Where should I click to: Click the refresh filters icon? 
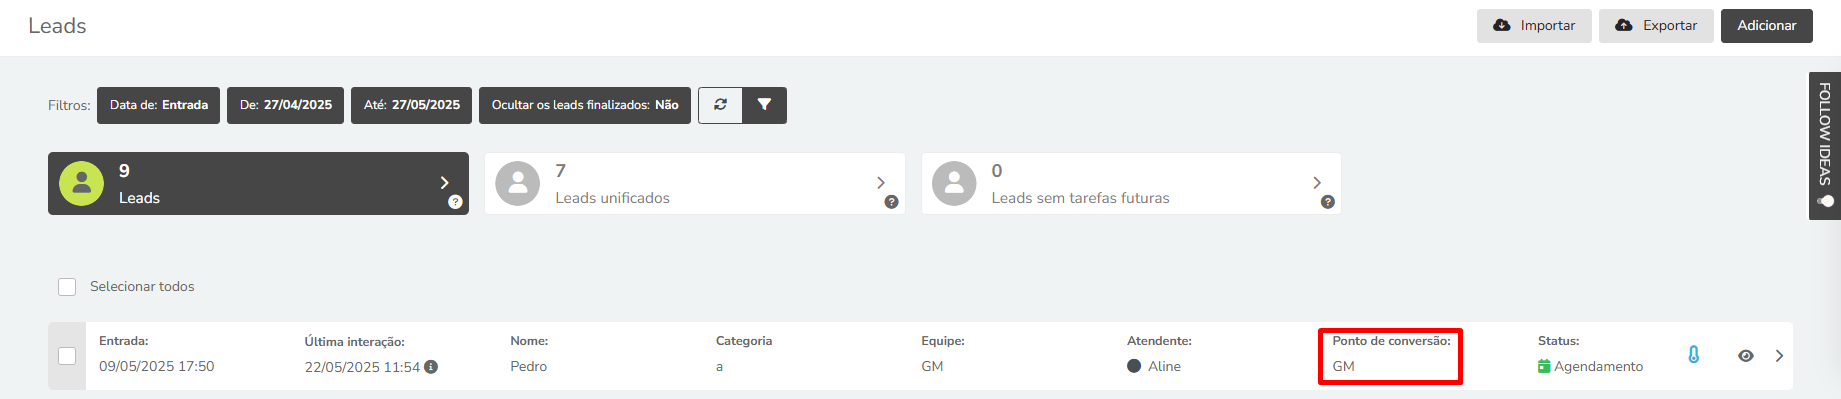720,105
